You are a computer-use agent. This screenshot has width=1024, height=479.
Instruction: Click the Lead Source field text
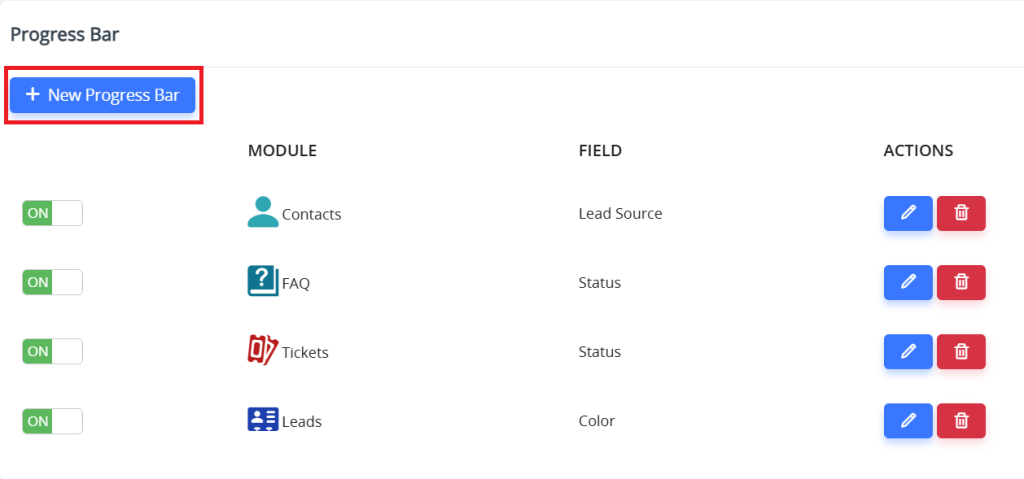point(620,214)
